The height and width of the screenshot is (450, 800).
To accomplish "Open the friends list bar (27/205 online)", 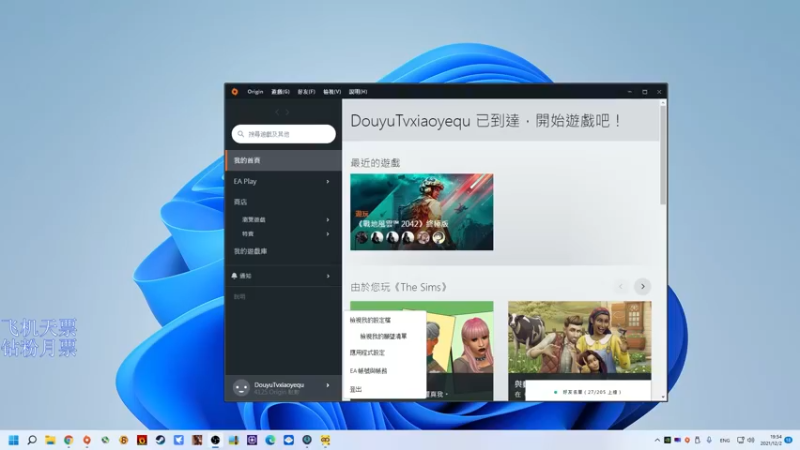I will 588,392.
